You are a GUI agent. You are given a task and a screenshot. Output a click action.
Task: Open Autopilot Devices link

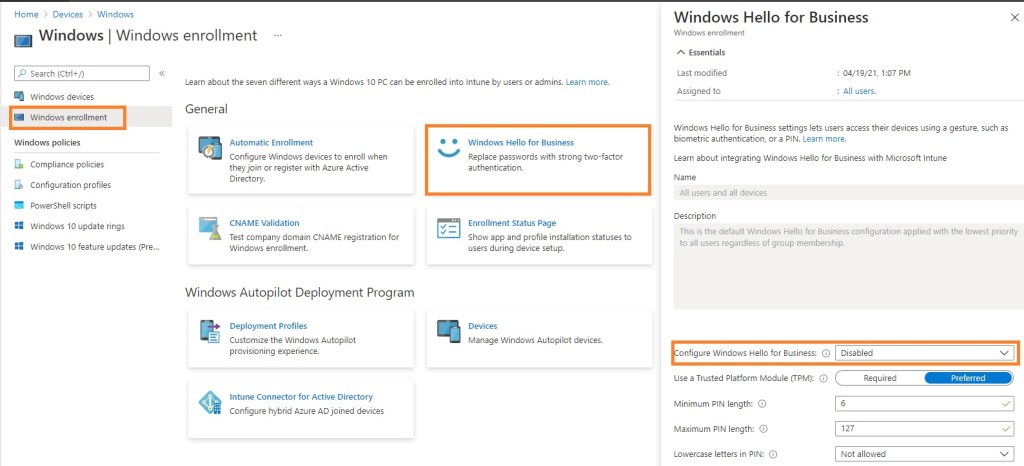pos(483,326)
